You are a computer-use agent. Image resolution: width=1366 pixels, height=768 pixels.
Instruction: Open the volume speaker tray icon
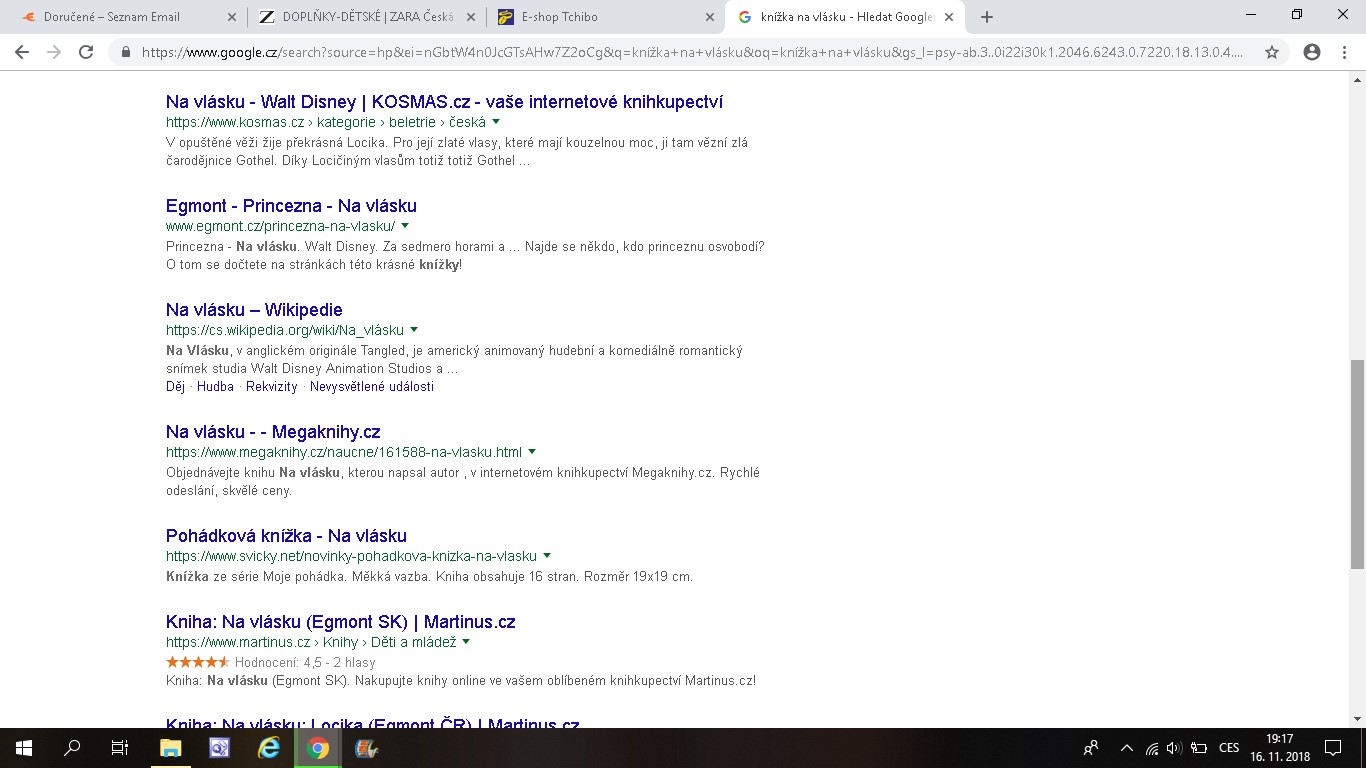(x=1174, y=748)
